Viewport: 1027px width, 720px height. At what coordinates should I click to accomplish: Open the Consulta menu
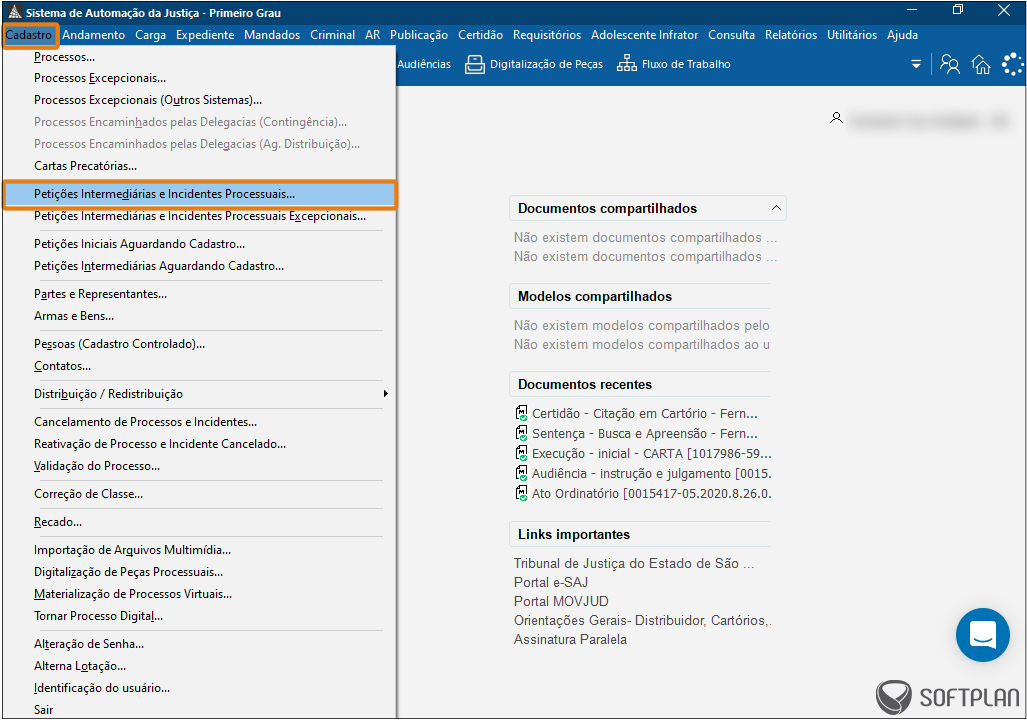point(732,35)
